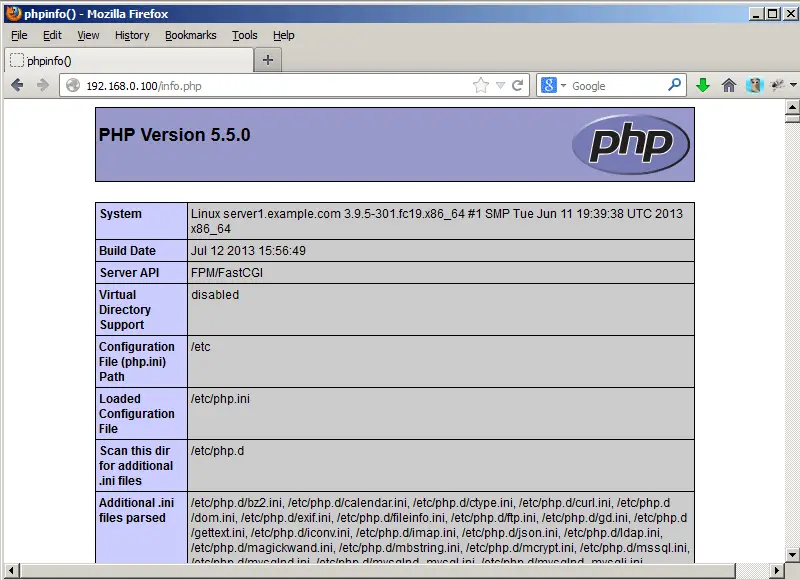Click the '/etc/php.d' value

click(217, 451)
